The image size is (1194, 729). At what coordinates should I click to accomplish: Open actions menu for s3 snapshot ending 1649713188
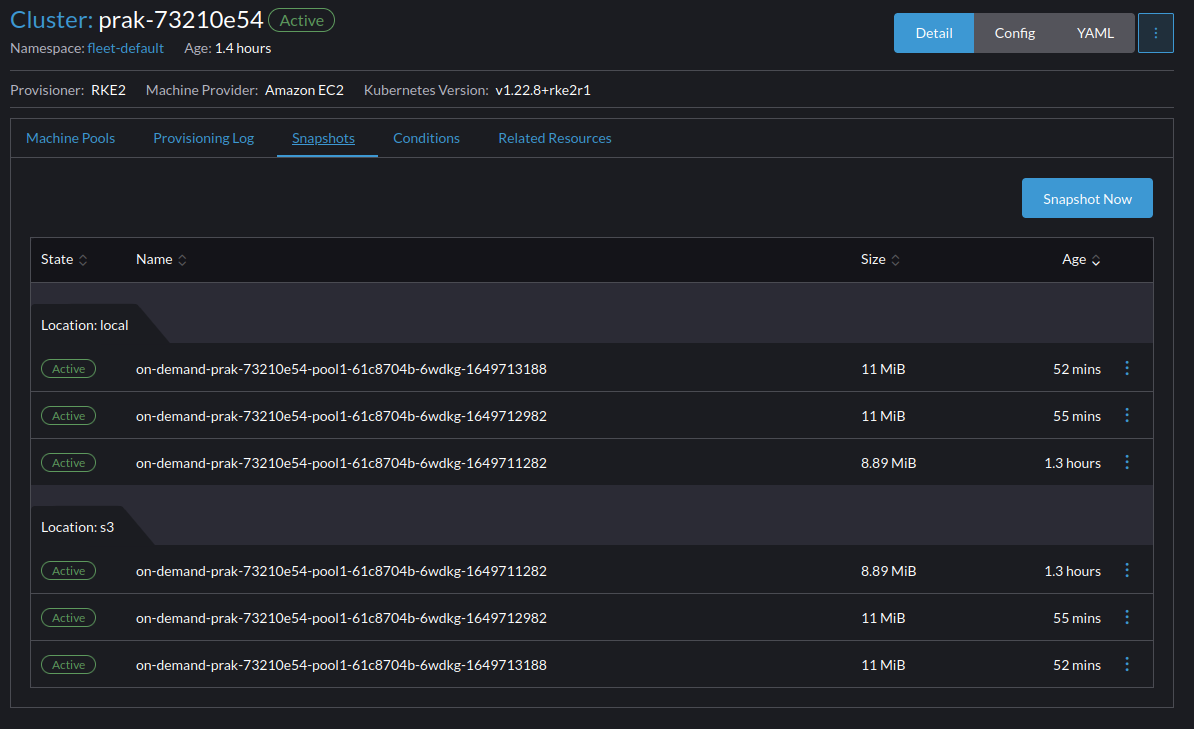[1127, 664]
